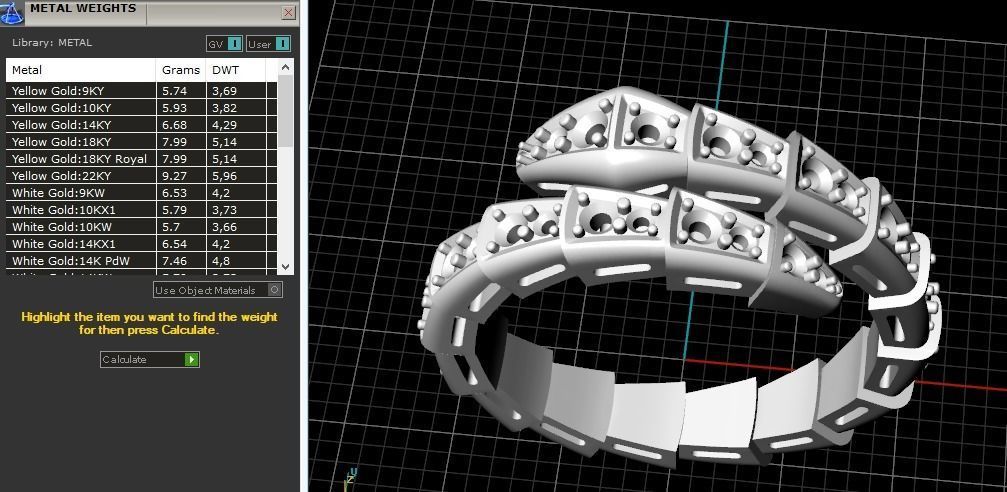This screenshot has width=1007, height=492.
Task: Click the green arrow on Calculate
Action: click(x=191, y=359)
